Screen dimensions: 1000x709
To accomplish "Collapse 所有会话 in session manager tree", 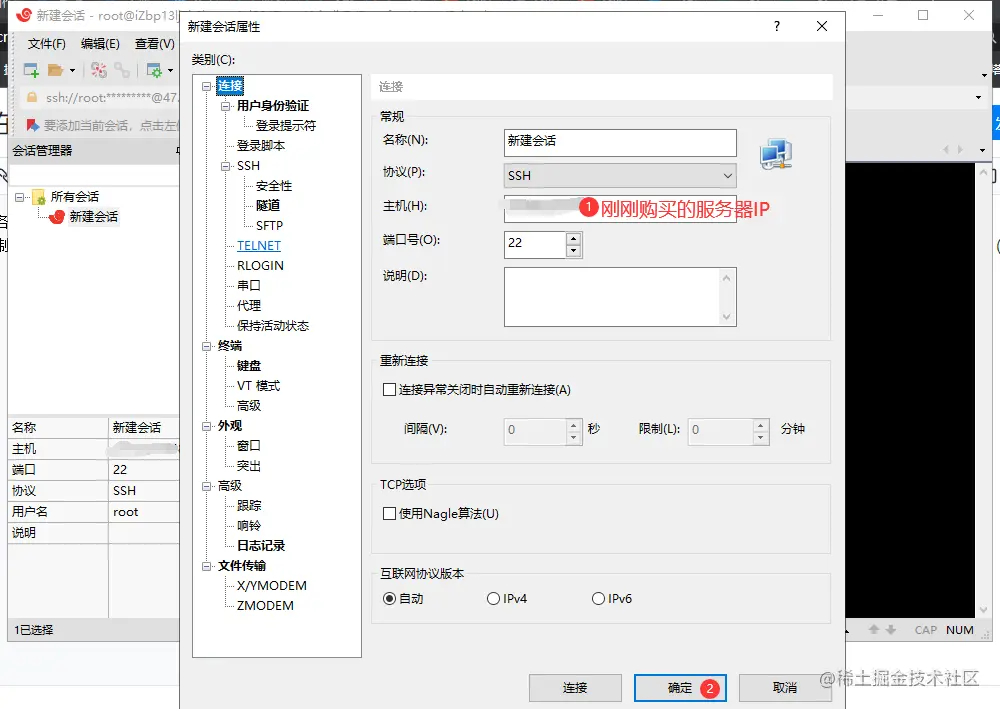I will tap(19, 197).
